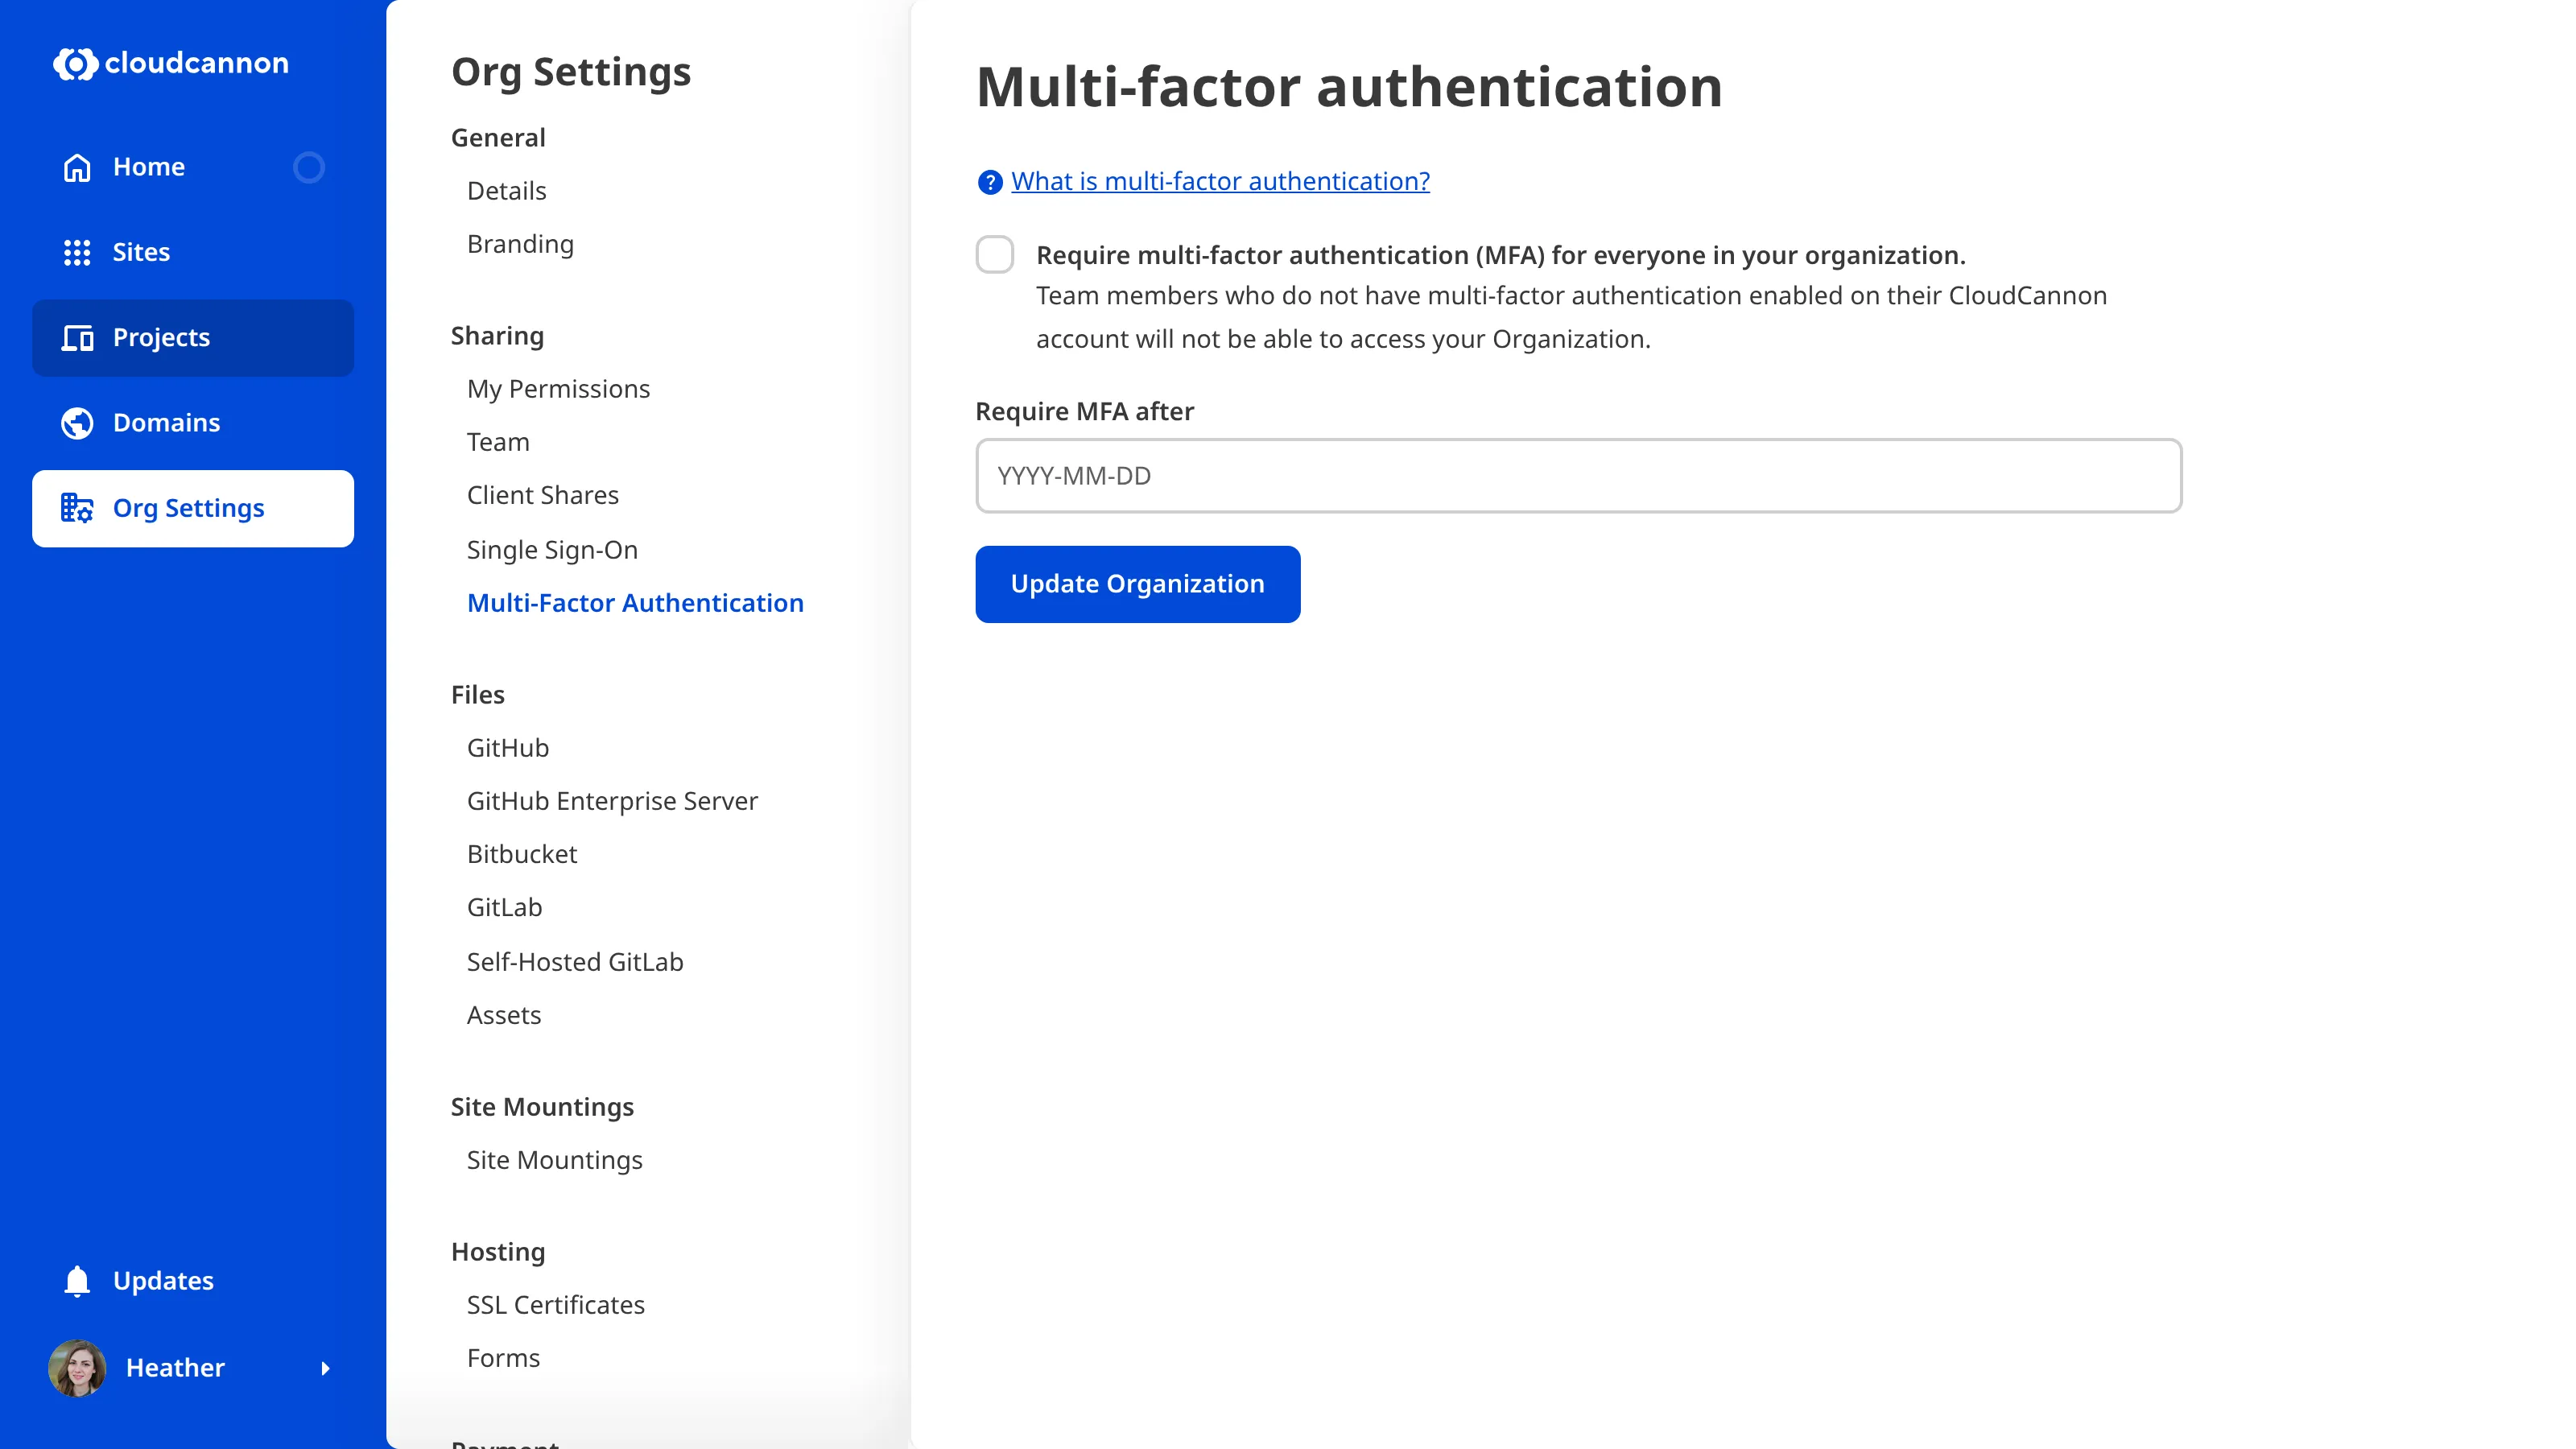Open the Team settings page
This screenshot has width=2576, height=1449.
498,442
